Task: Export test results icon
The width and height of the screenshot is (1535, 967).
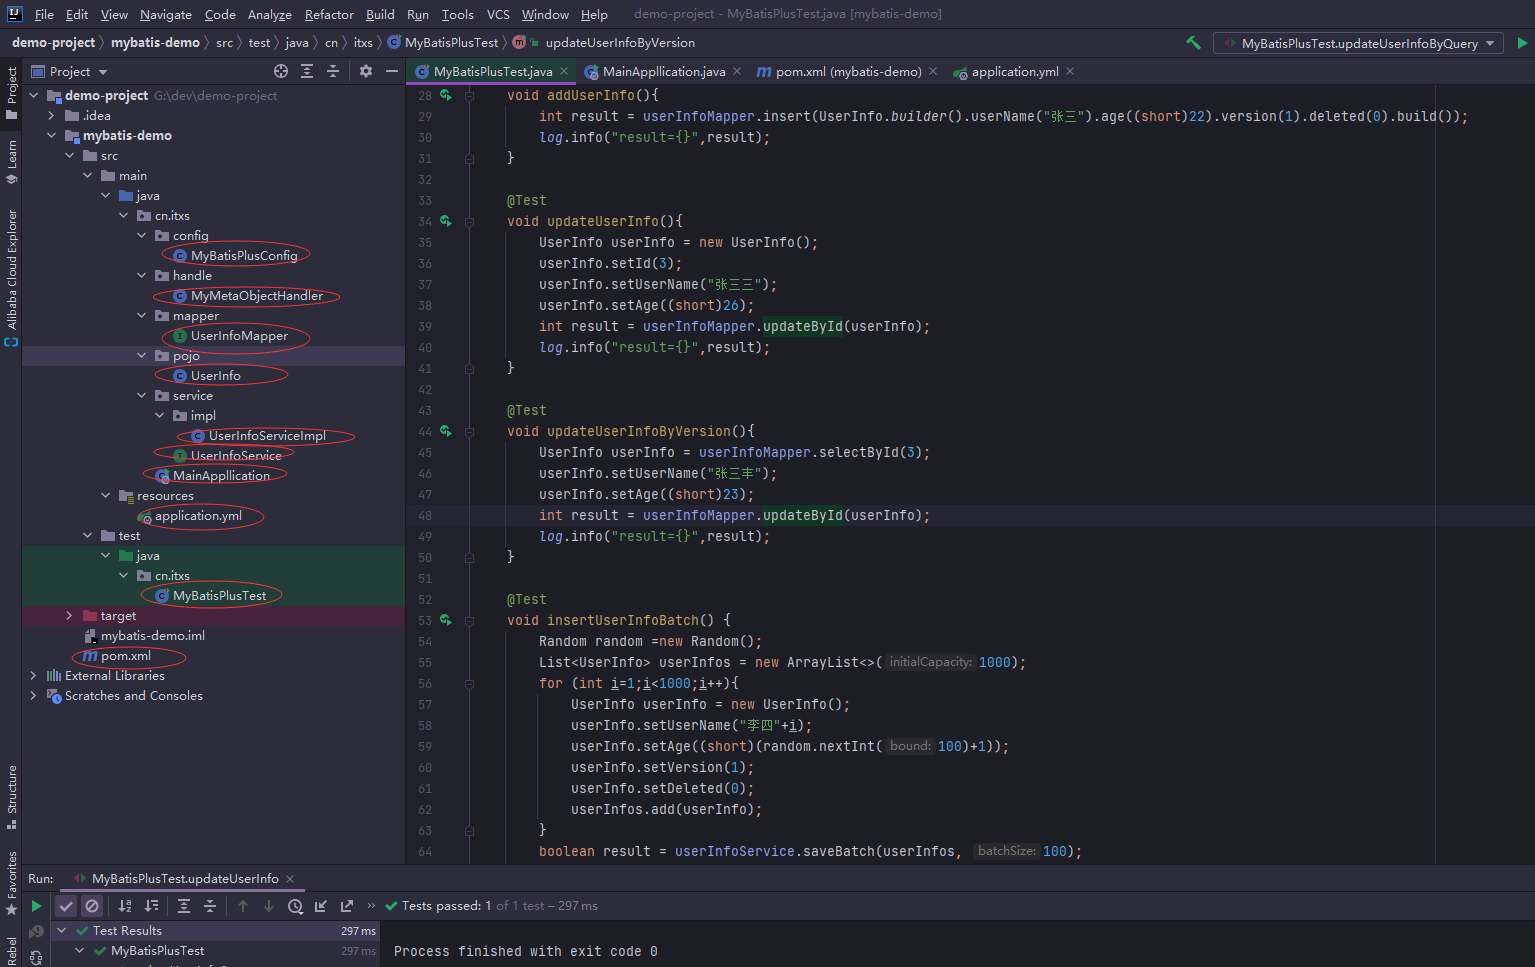Action: (347, 906)
